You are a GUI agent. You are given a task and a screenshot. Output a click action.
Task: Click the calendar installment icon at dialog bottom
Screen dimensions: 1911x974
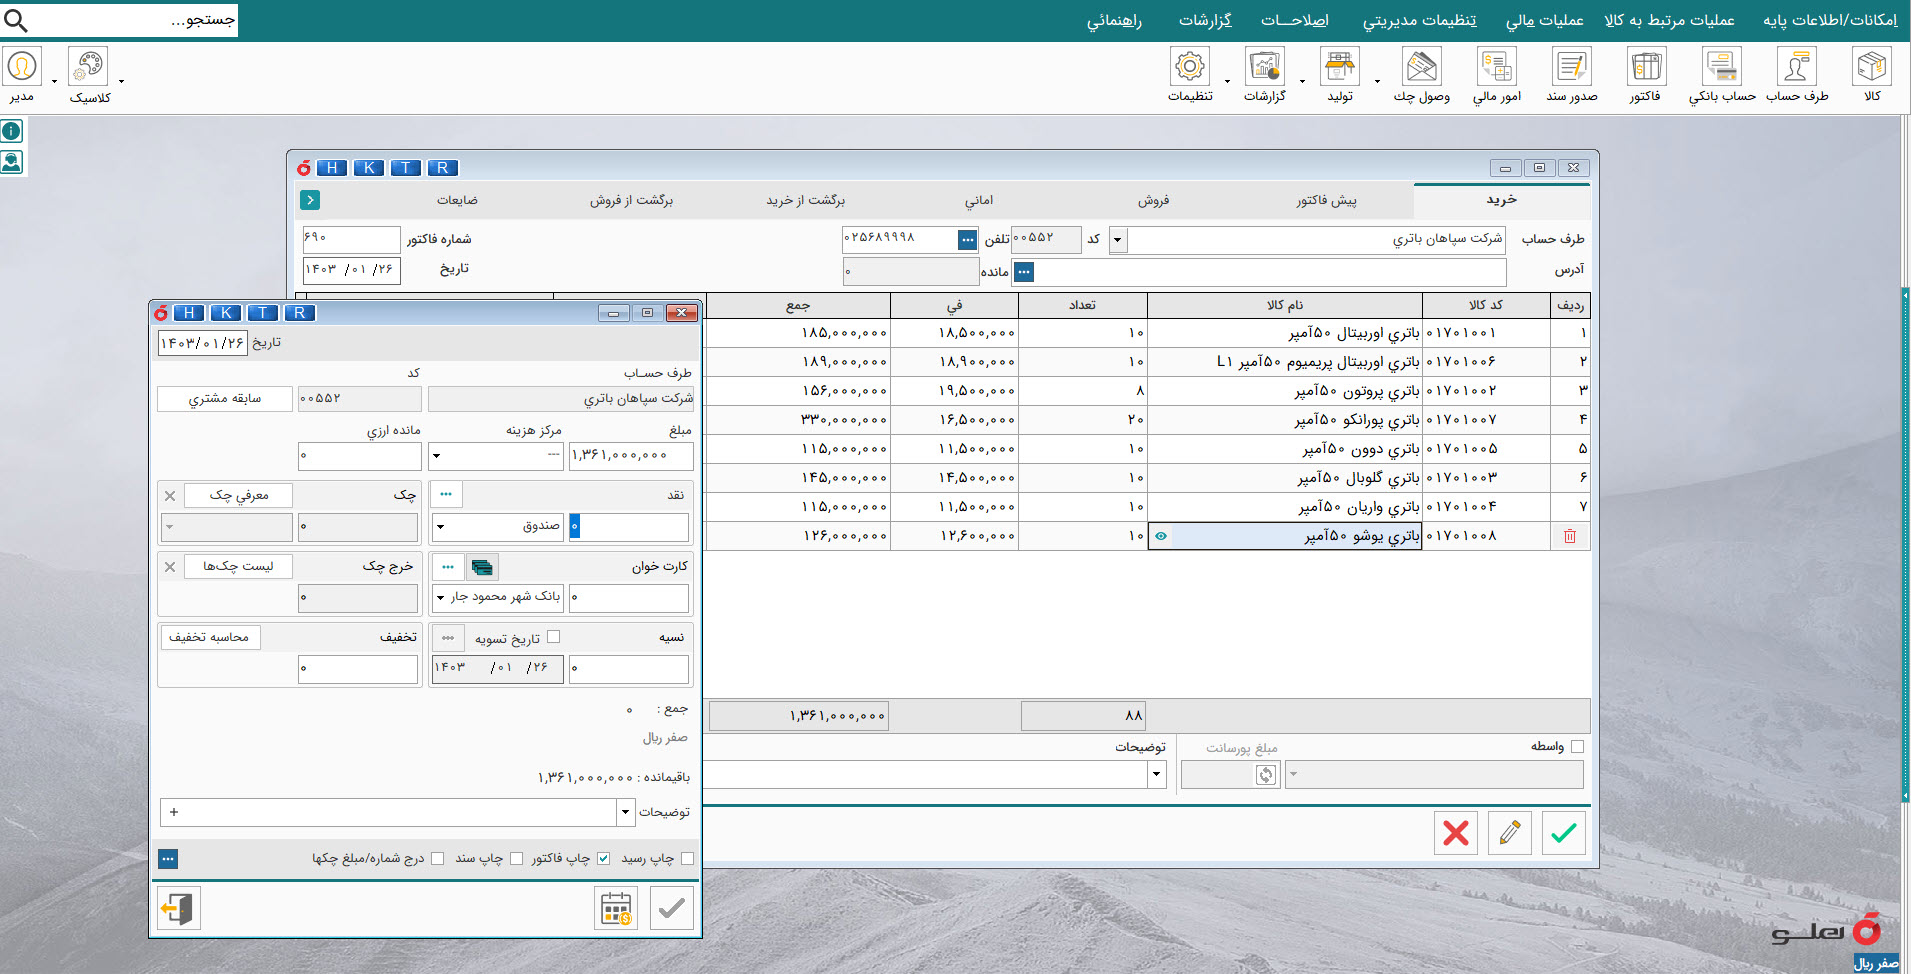pos(616,909)
